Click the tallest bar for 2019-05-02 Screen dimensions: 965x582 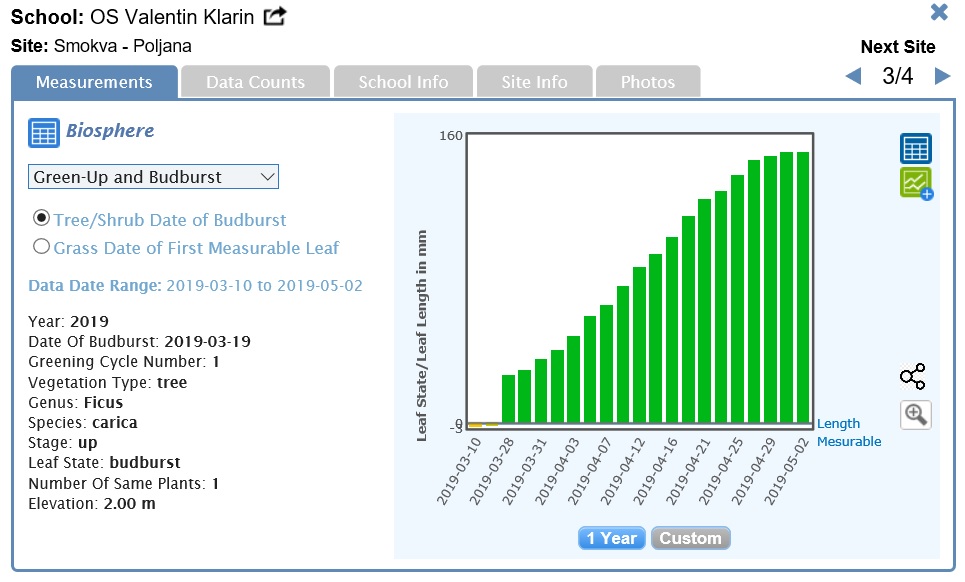coord(803,288)
